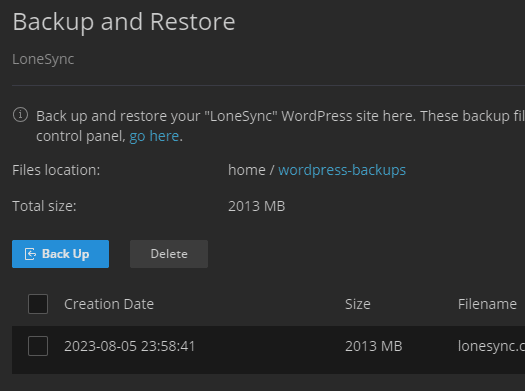Click the Size column header

point(358,304)
